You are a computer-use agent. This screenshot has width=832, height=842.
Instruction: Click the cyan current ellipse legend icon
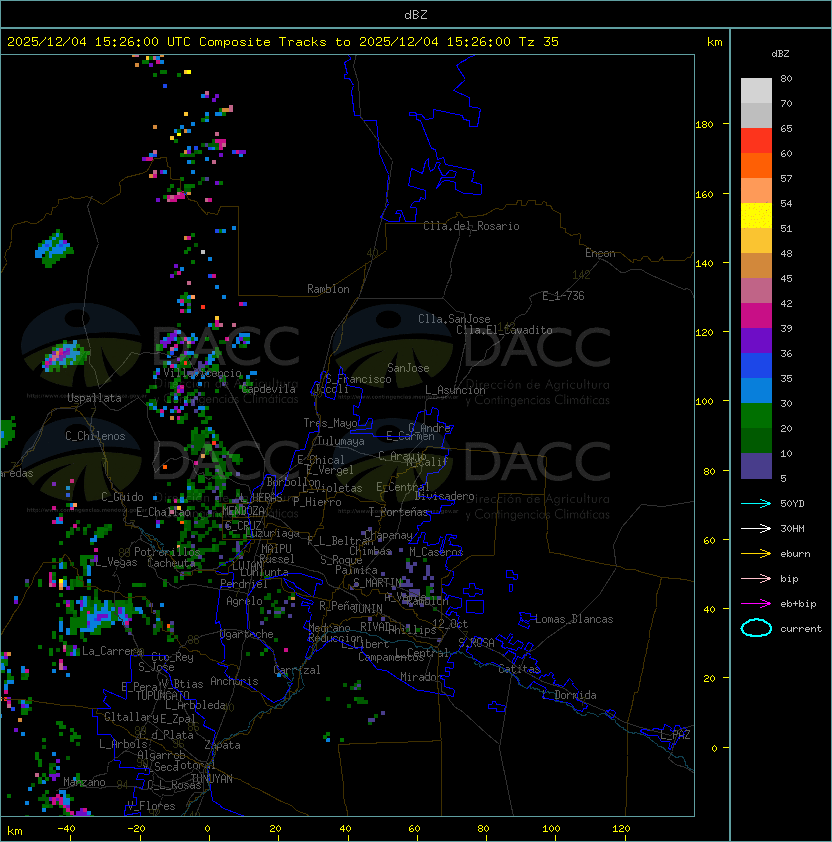pyautogui.click(x=756, y=628)
